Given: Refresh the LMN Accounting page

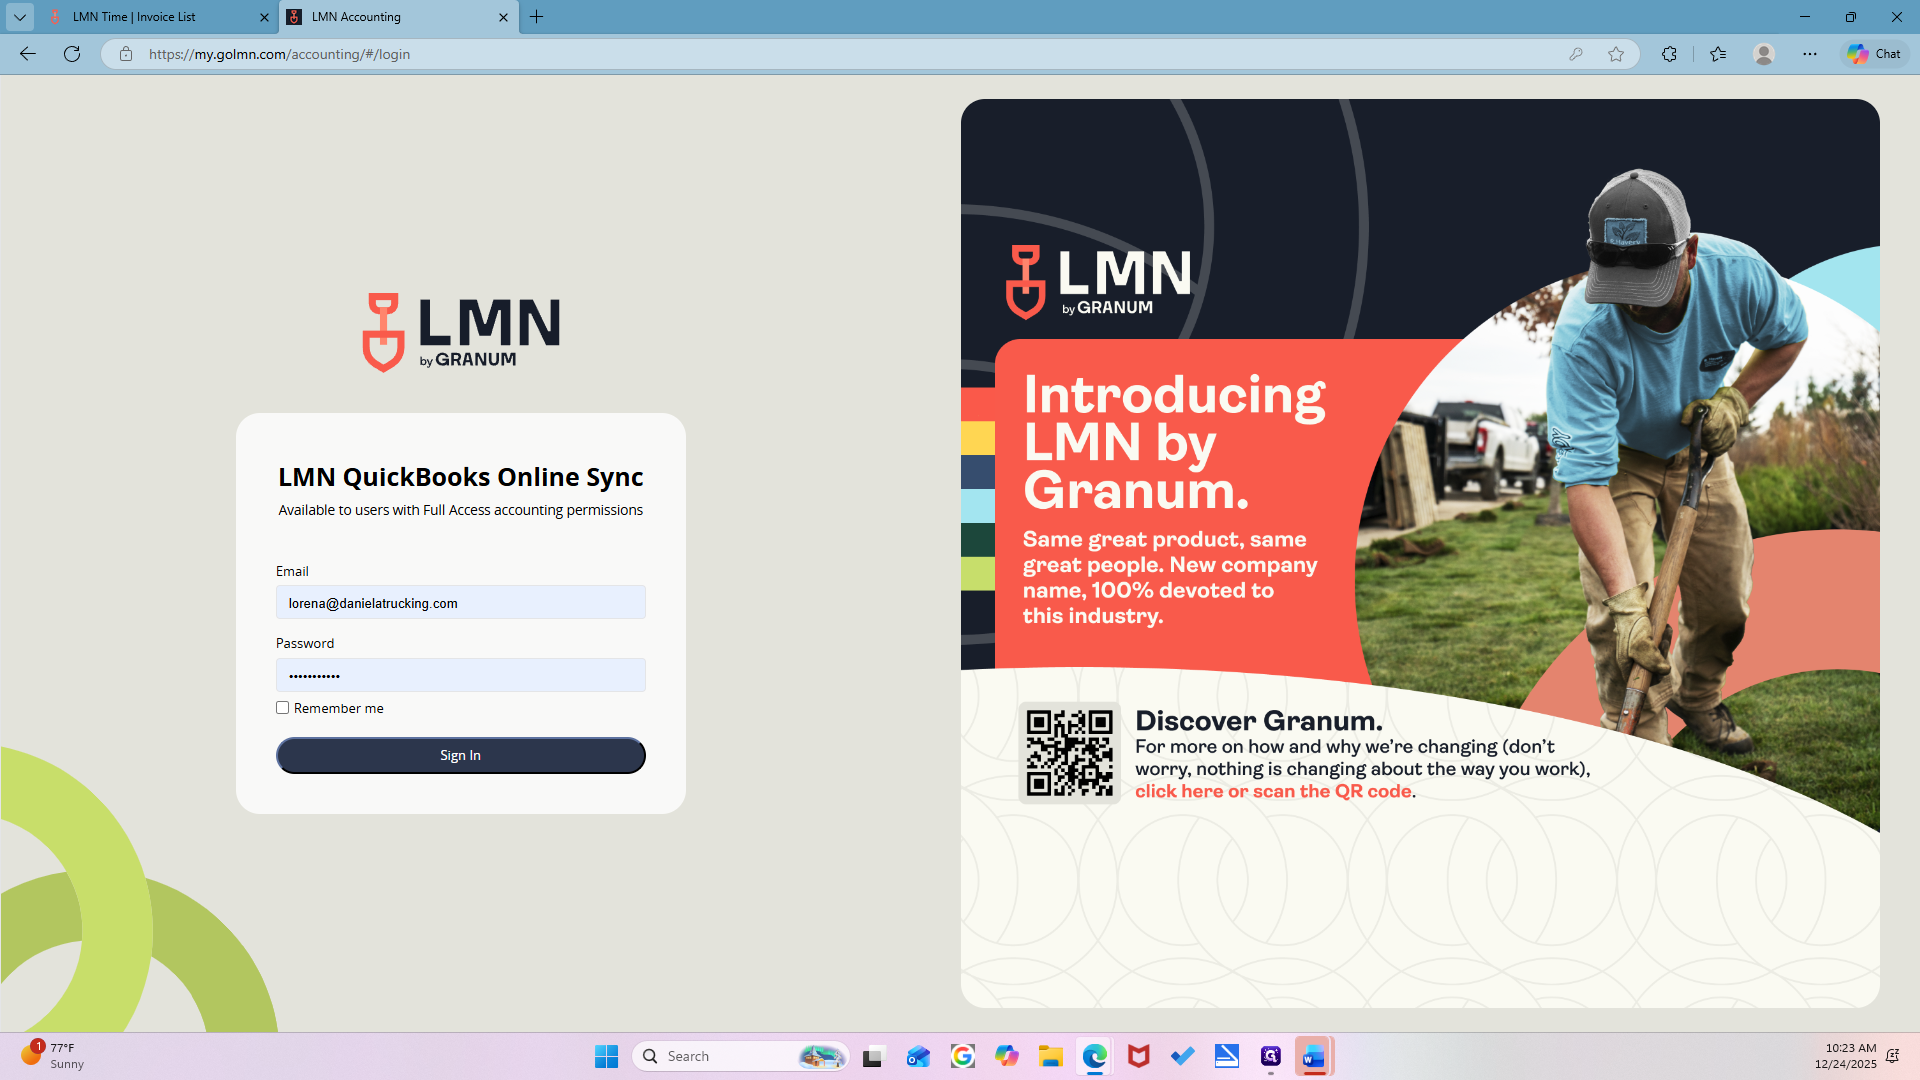Looking at the screenshot, I should point(72,54).
